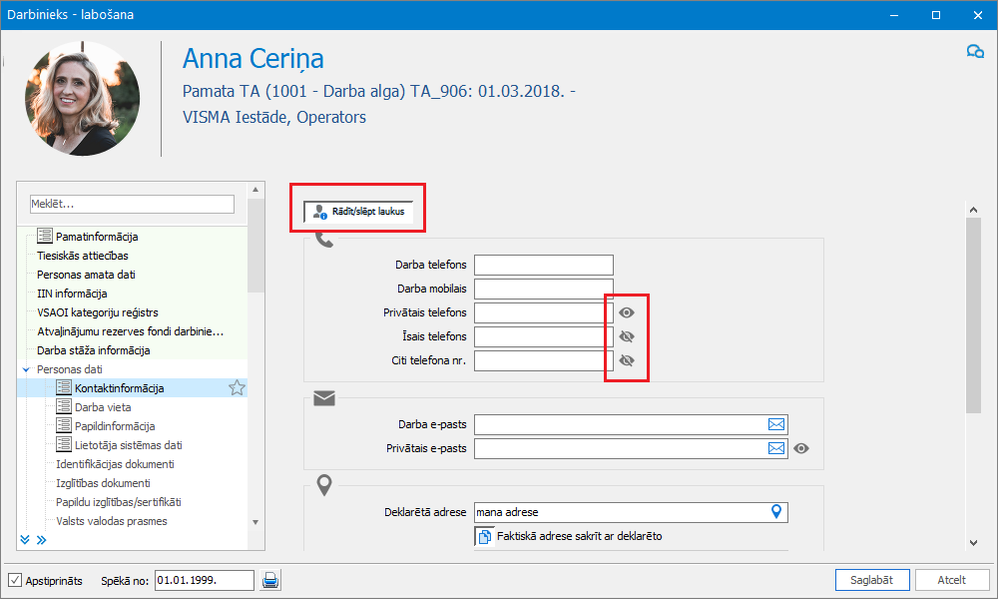Image resolution: width=998 pixels, height=599 pixels.
Task: Toggle visibility eye for Īsais telefons
Action: pyautogui.click(x=627, y=337)
